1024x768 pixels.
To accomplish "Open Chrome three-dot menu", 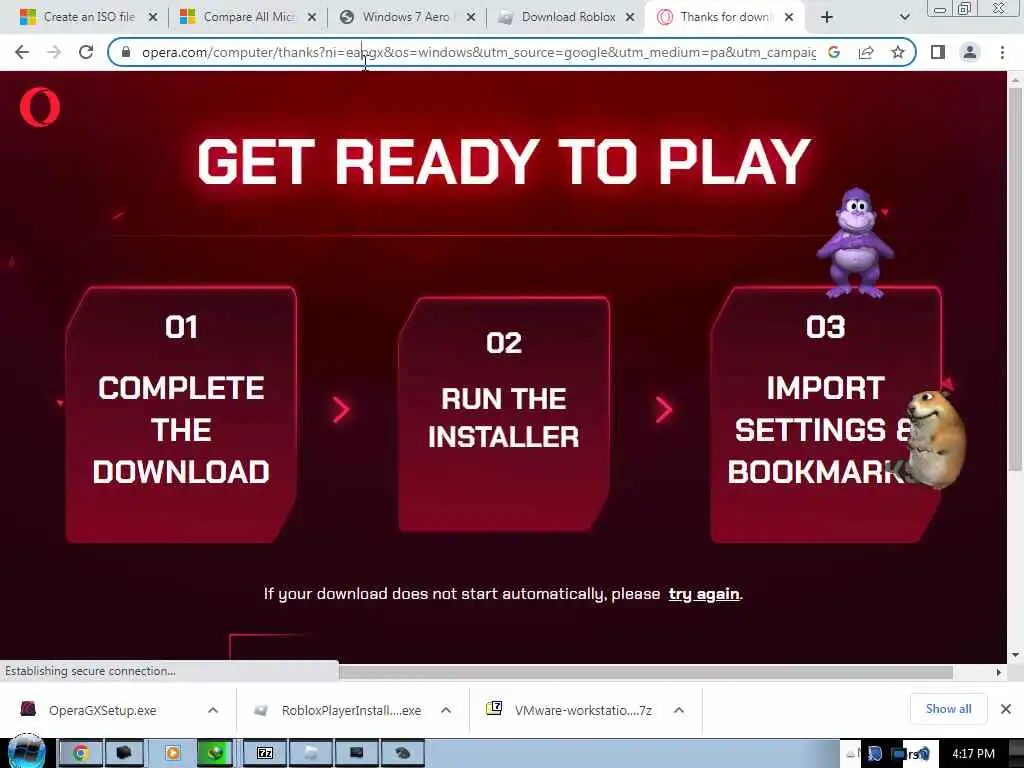I will click(1002, 52).
